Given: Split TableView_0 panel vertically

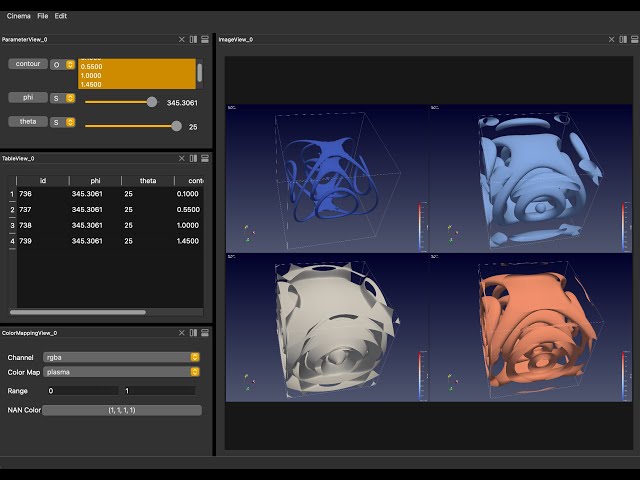Looking at the screenshot, I should click(x=205, y=158).
